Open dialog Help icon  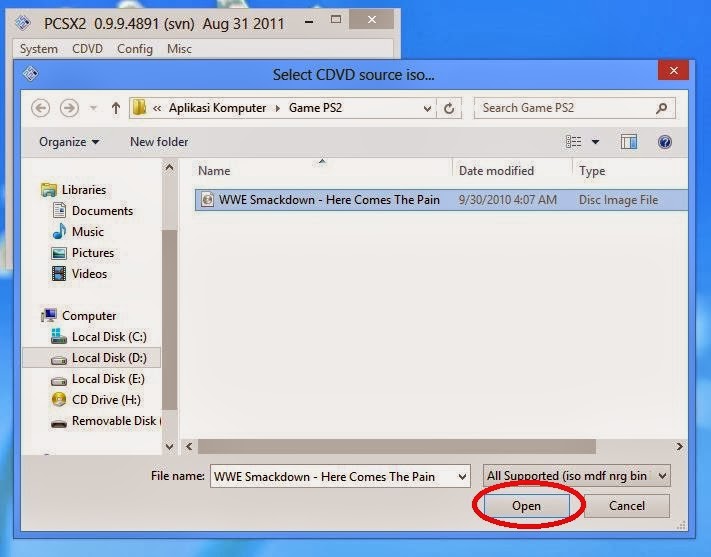click(x=664, y=142)
